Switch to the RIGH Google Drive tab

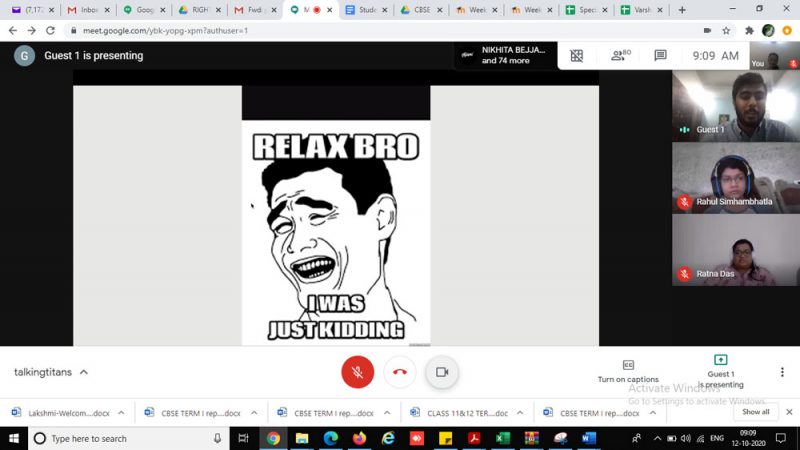[199, 10]
